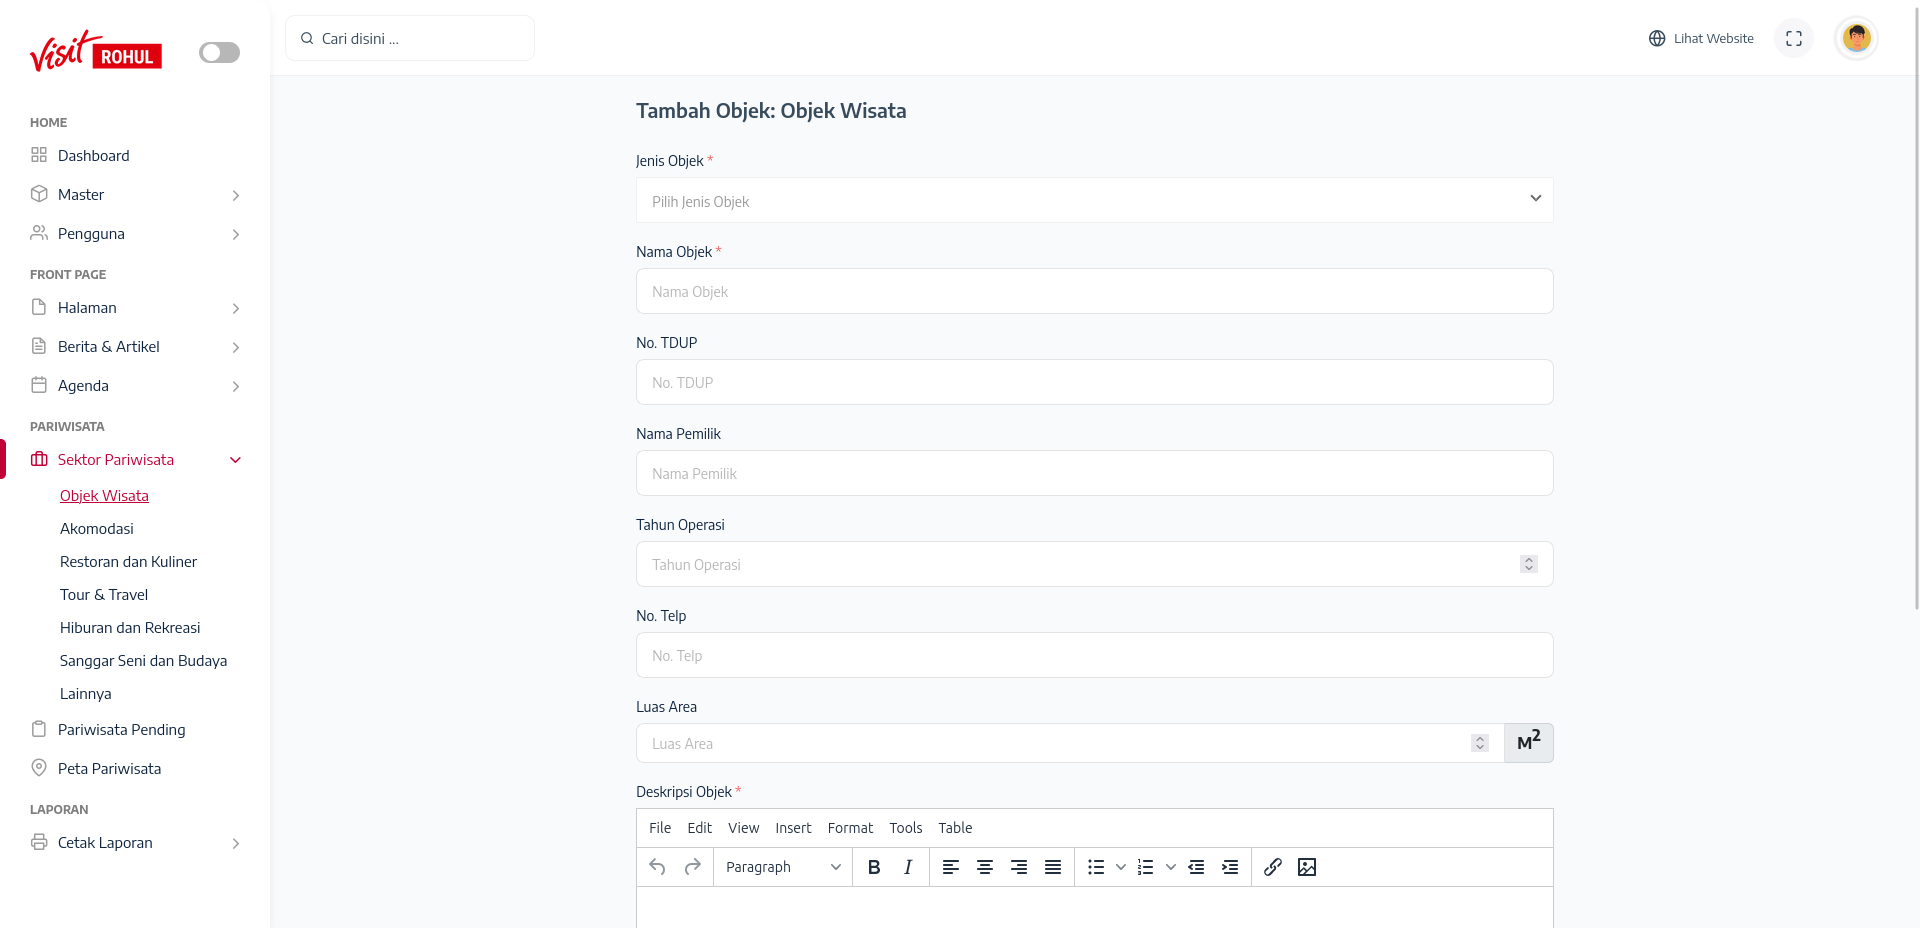
Task: Expand the Agenda menu chevron
Action: click(236, 386)
